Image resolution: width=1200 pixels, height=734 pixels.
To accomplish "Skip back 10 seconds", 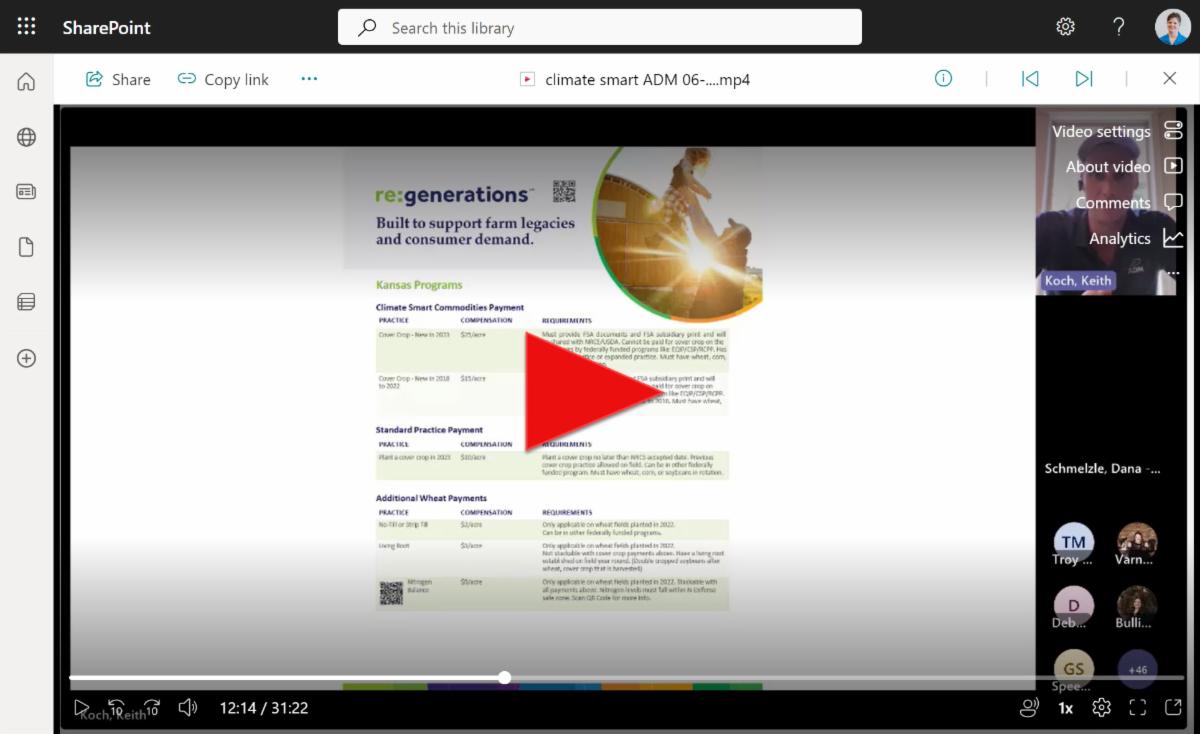I will click(116, 708).
